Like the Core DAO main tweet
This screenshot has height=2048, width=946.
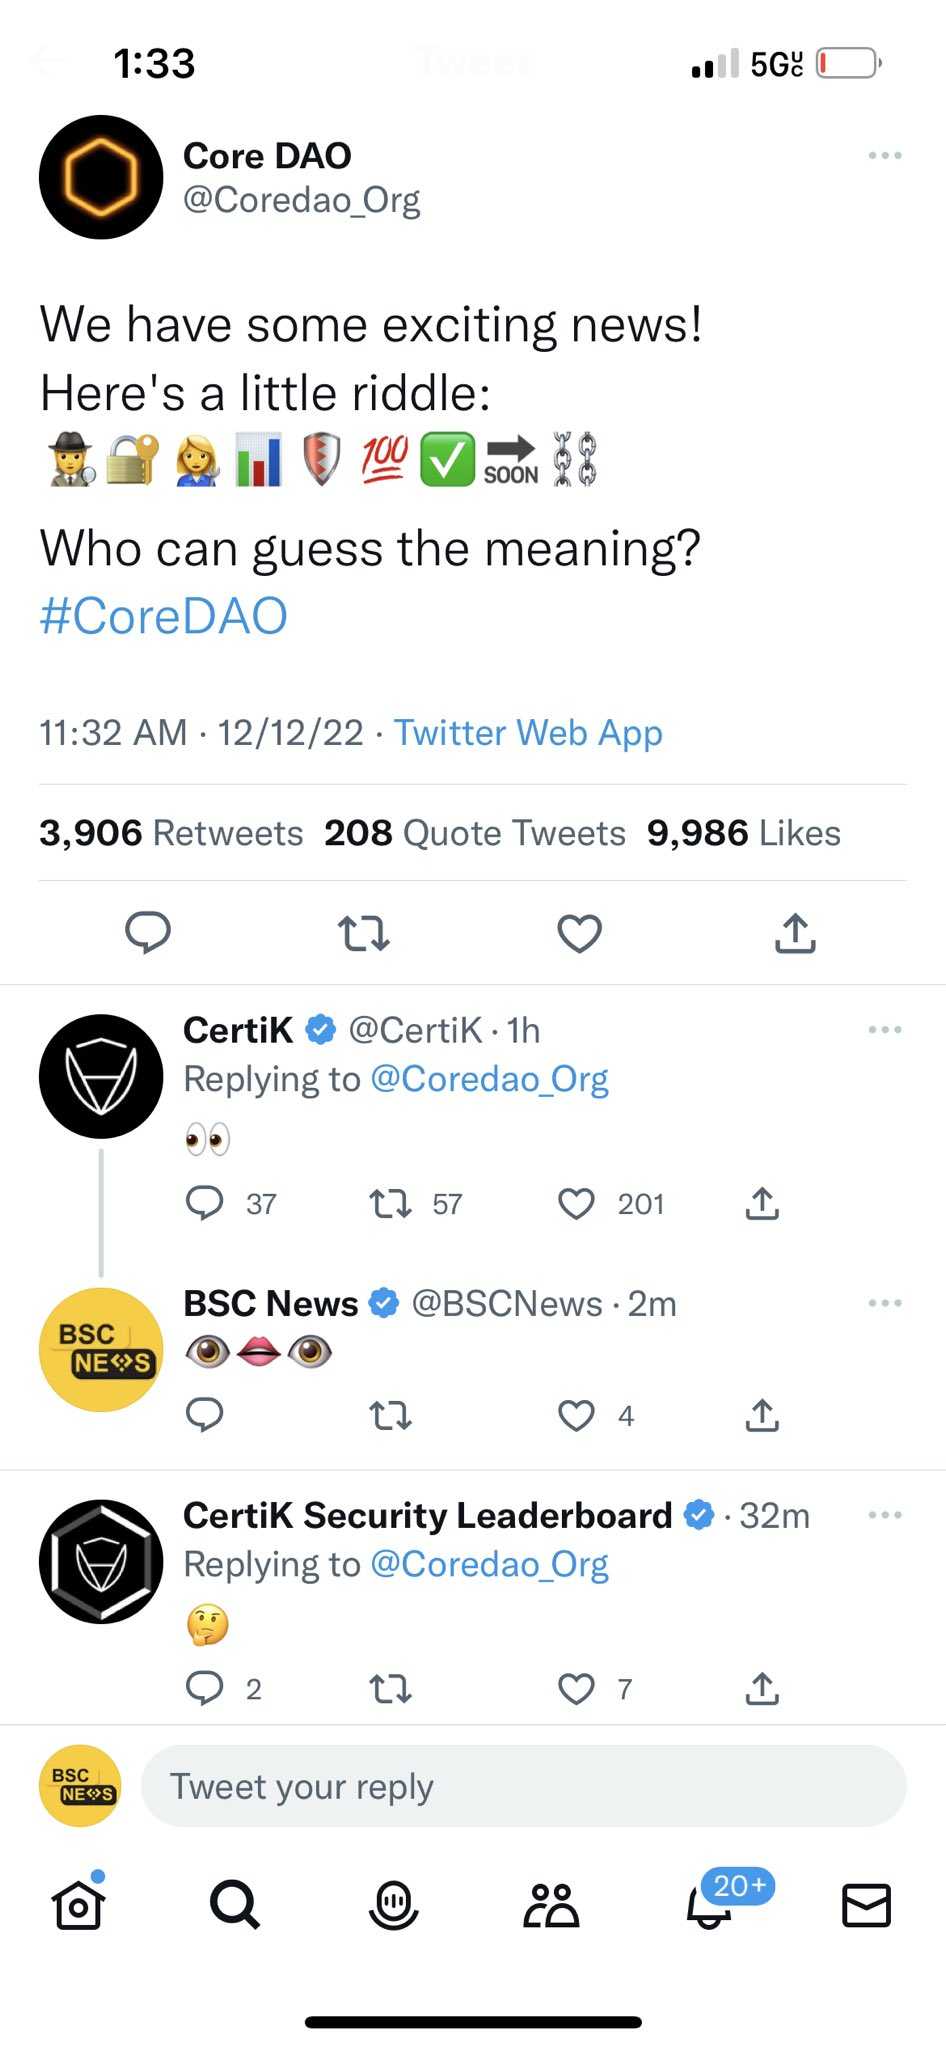click(x=579, y=933)
